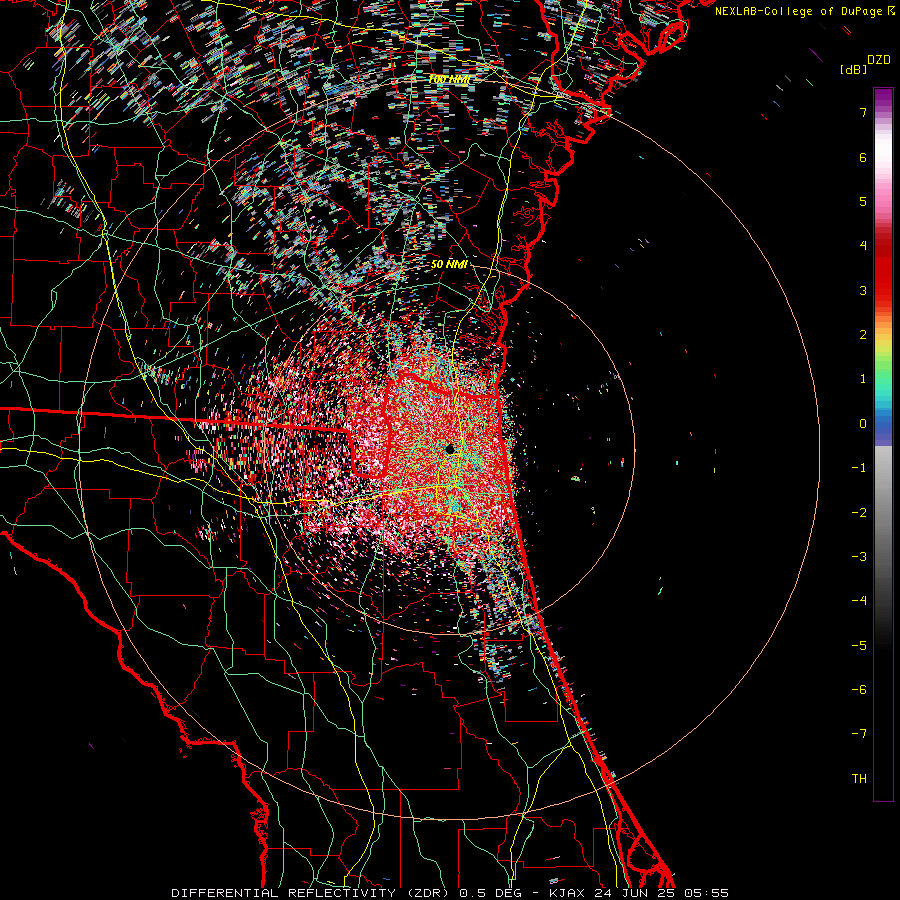This screenshot has width=900, height=900.
Task: Click the Differential Reflectivity caption at the bottom
Action: [x=449, y=893]
